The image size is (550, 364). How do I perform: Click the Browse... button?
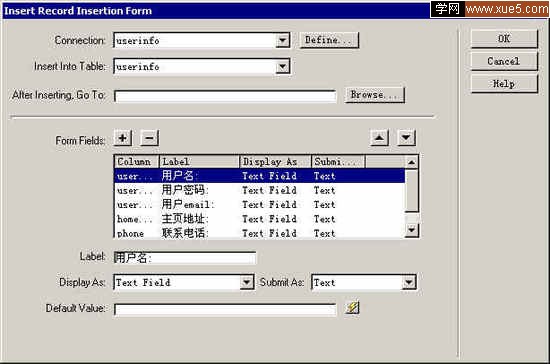pos(374,95)
